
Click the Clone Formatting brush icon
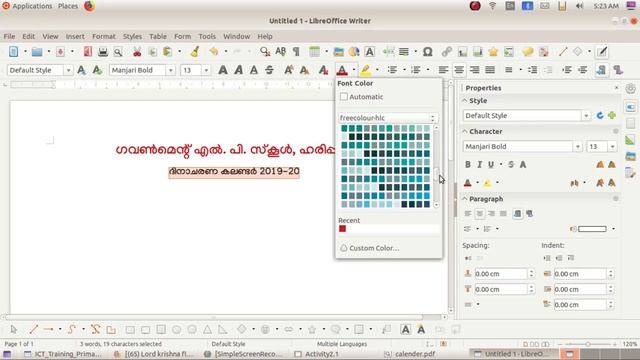coord(195,52)
